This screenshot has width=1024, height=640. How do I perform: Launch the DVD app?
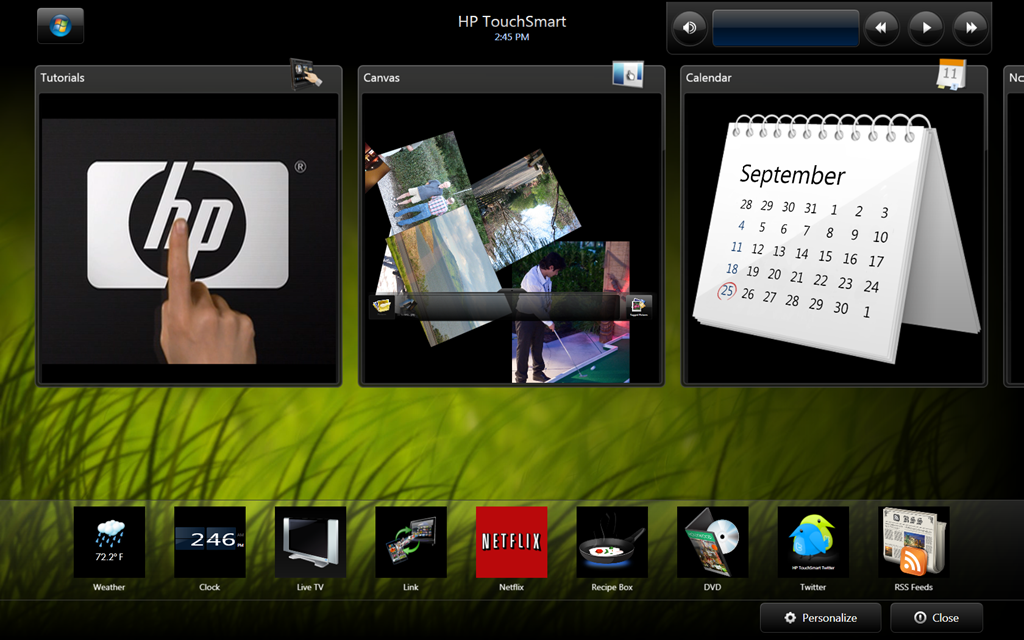(712, 542)
